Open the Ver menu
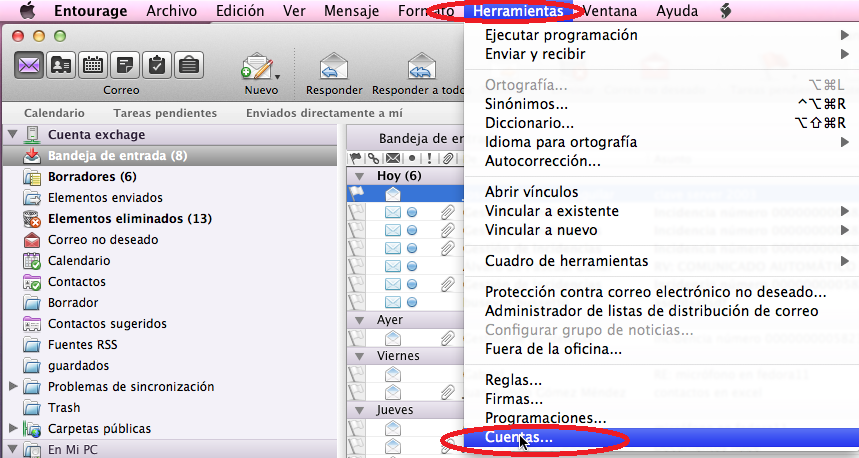 (x=294, y=11)
